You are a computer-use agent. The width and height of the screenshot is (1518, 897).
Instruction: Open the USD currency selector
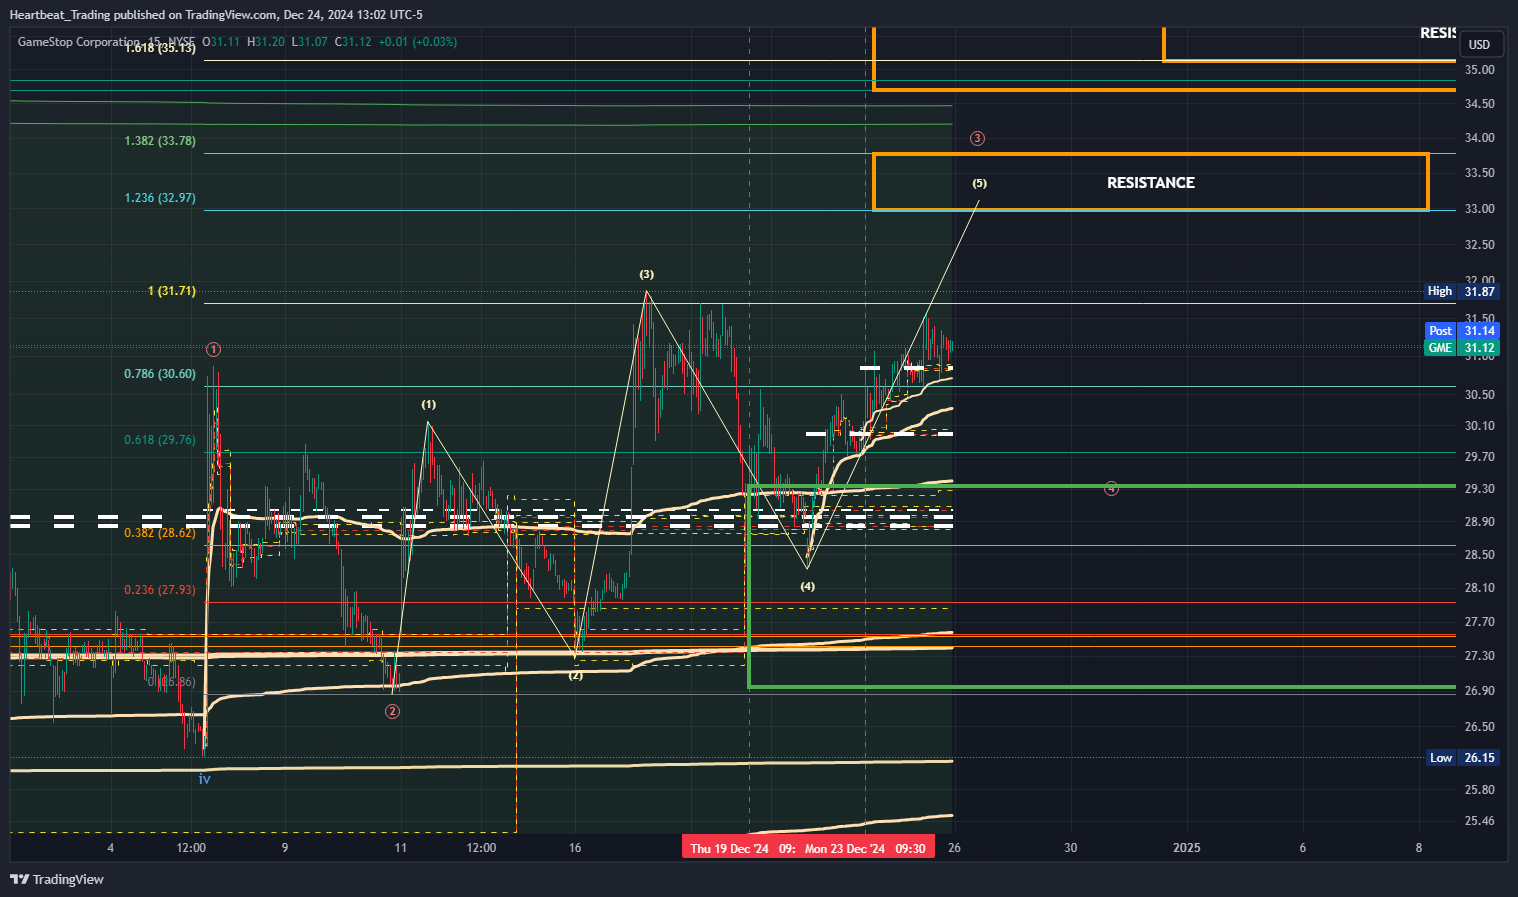coord(1479,44)
